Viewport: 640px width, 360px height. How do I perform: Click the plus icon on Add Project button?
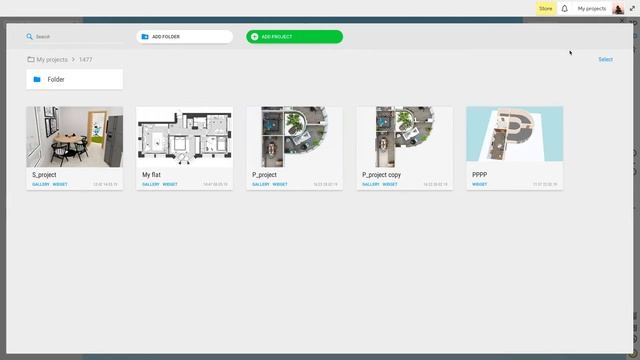click(x=254, y=37)
